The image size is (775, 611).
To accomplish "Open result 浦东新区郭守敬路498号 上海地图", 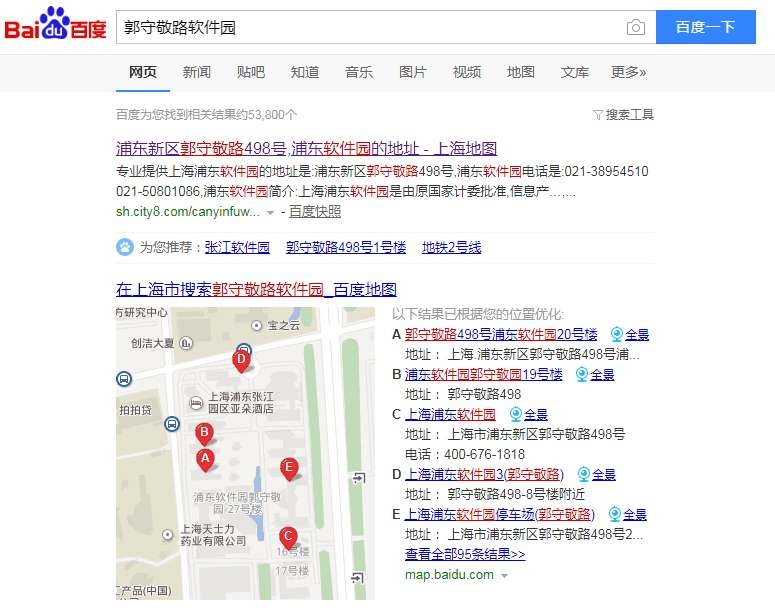I will pos(306,148).
